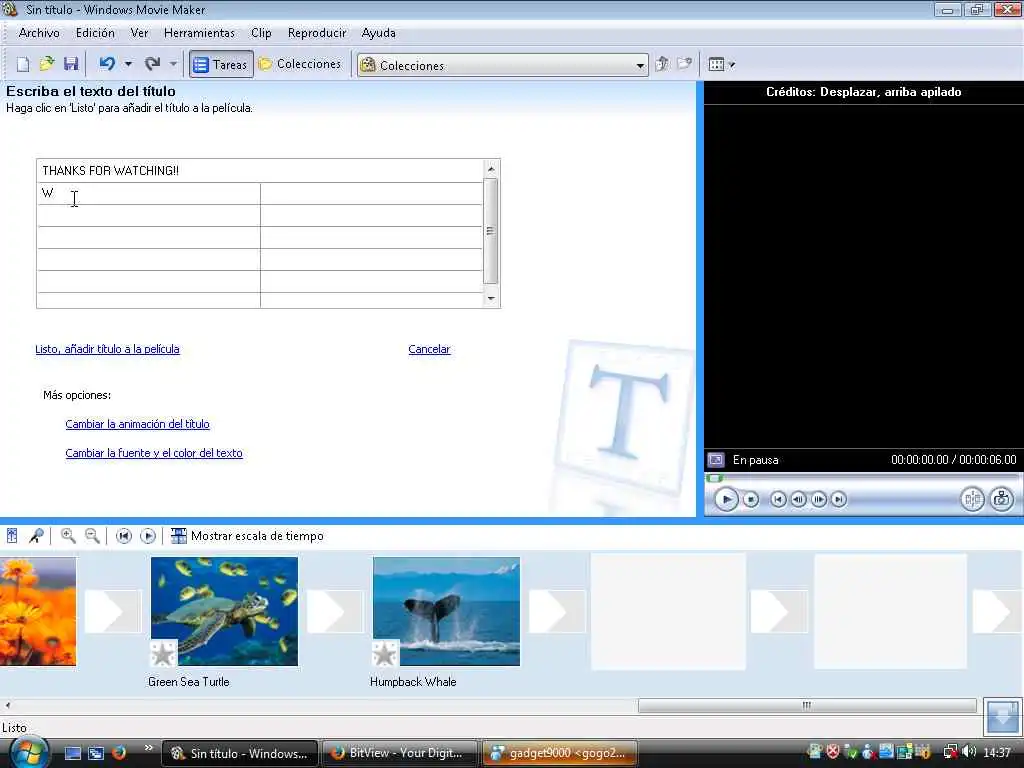Click the storyboard horizontal scrollbar thumb
The image size is (1024, 768).
pos(807,705)
